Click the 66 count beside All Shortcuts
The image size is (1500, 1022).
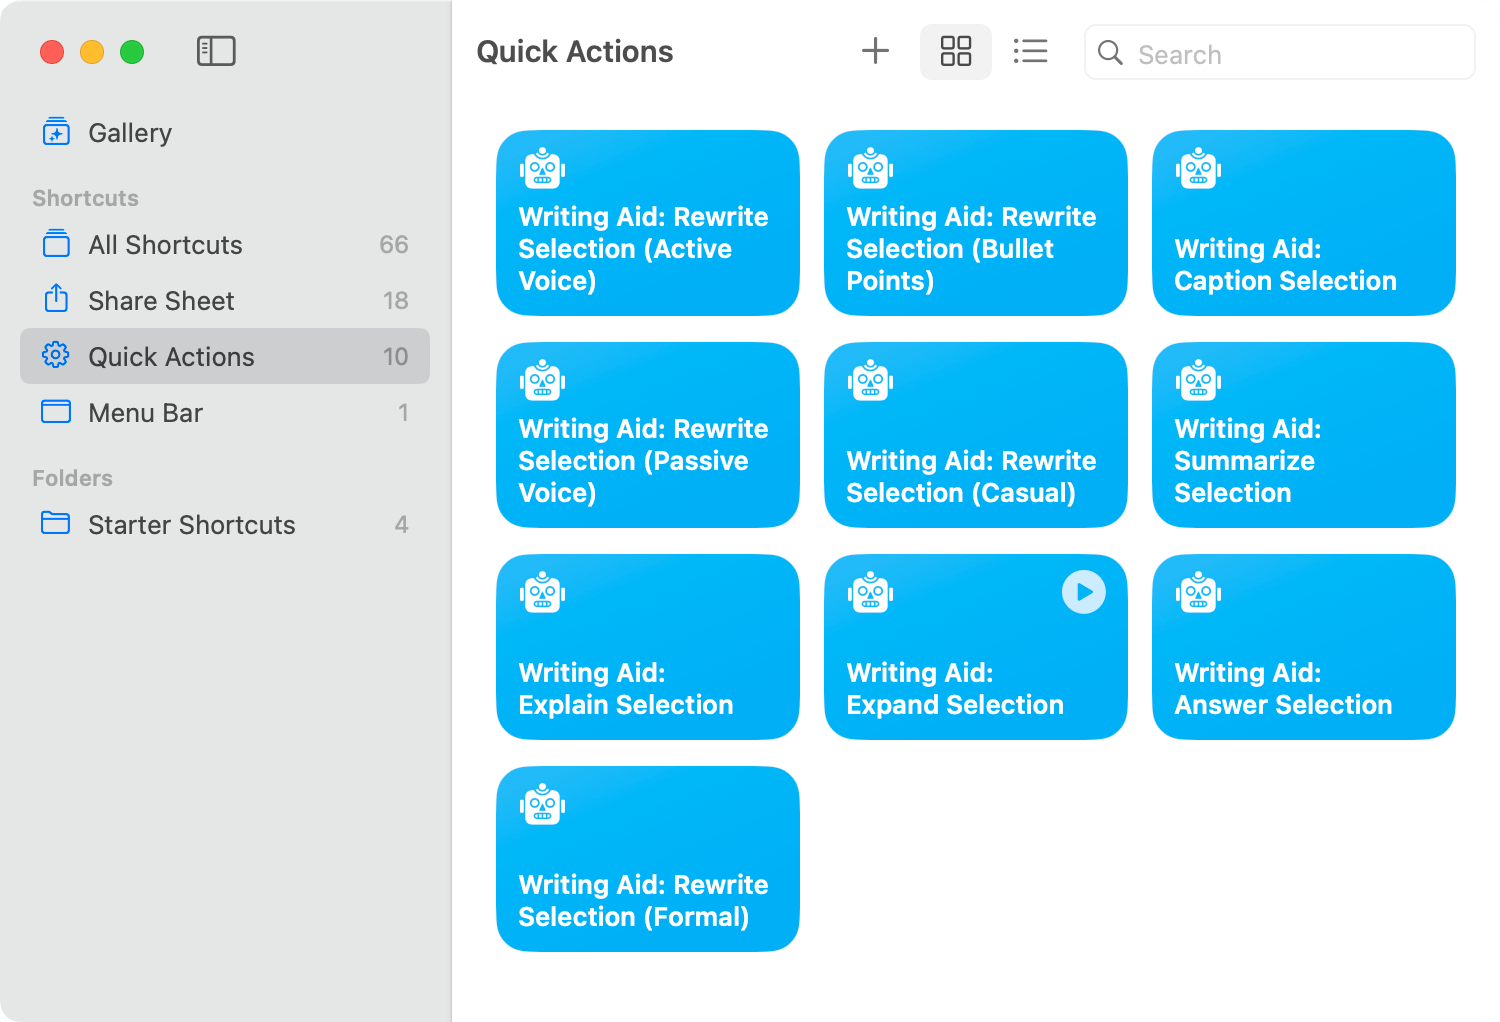pyautogui.click(x=394, y=245)
